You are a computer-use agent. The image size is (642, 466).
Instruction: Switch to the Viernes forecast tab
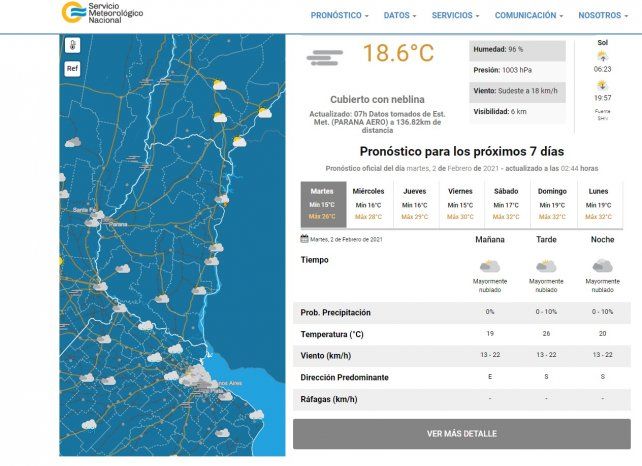tap(460, 204)
